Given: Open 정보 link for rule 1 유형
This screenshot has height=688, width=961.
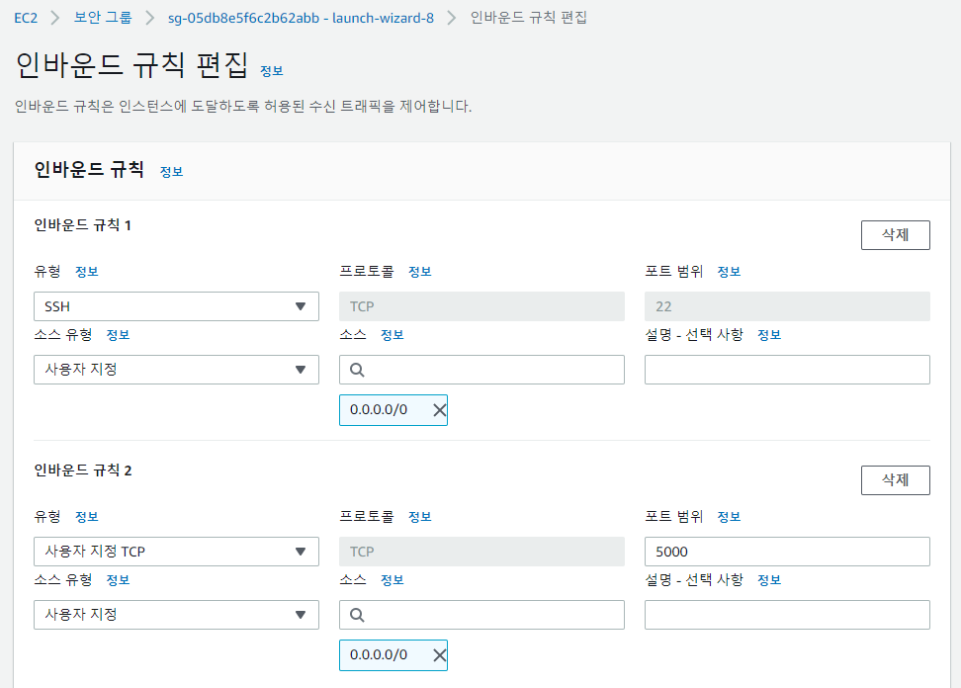Looking at the screenshot, I should pyautogui.click(x=86, y=271).
